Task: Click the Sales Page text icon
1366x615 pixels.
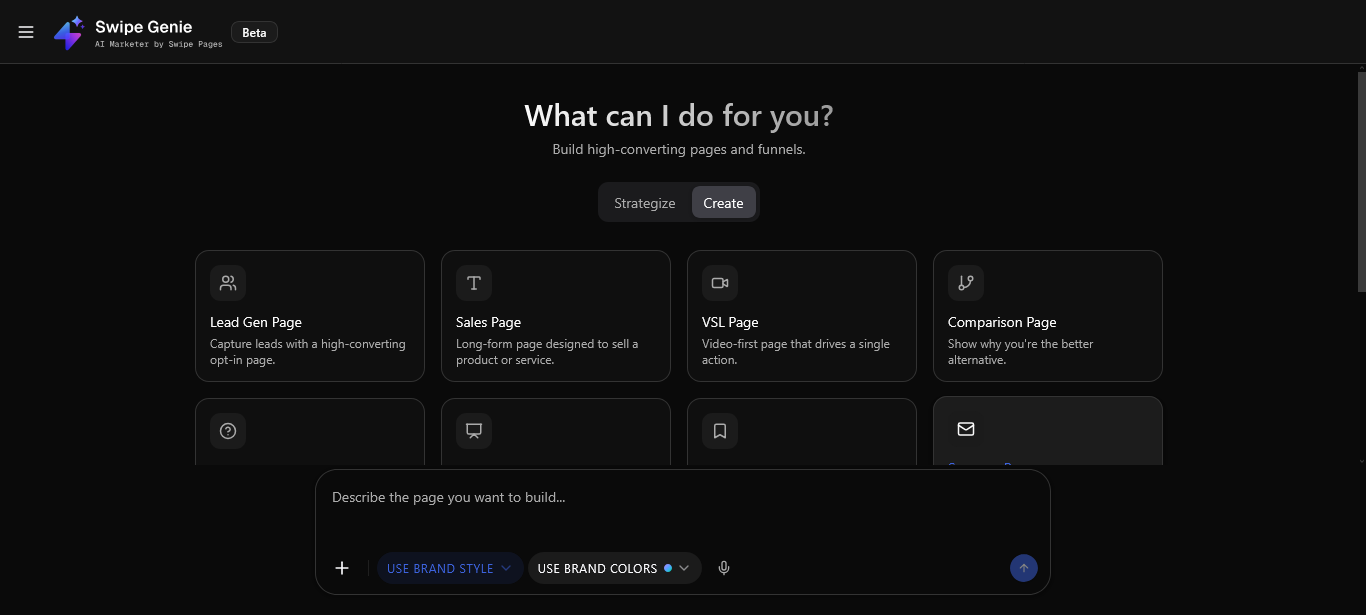Action: pyautogui.click(x=473, y=283)
